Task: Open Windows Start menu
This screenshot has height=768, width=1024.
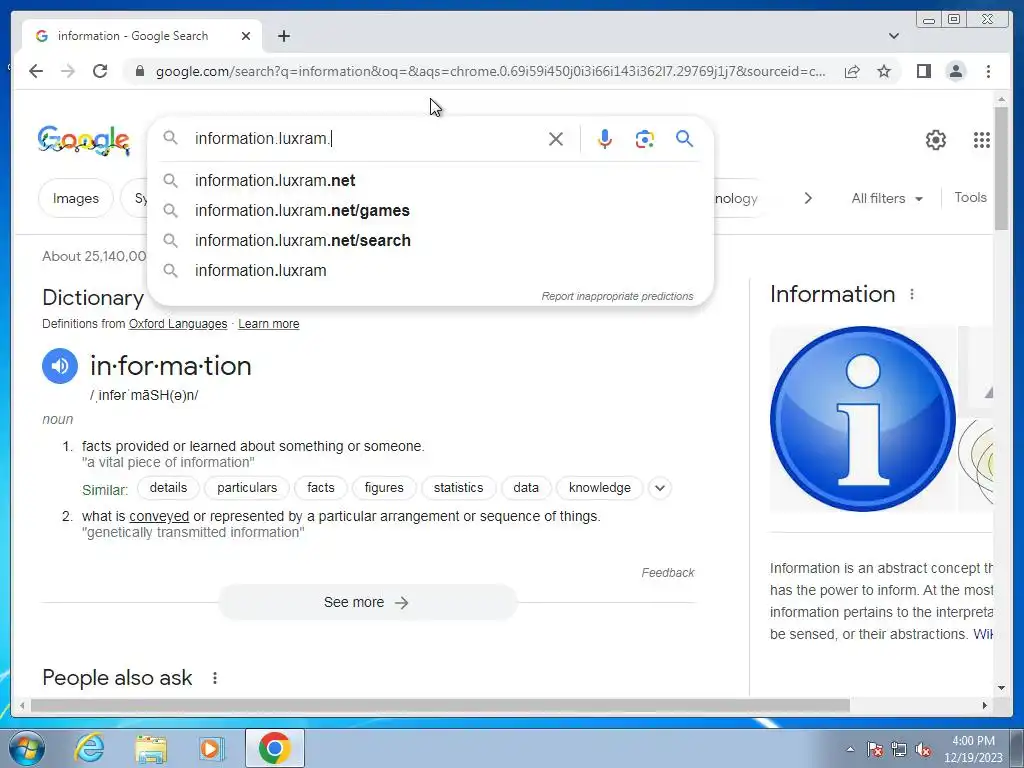Action: coord(27,748)
